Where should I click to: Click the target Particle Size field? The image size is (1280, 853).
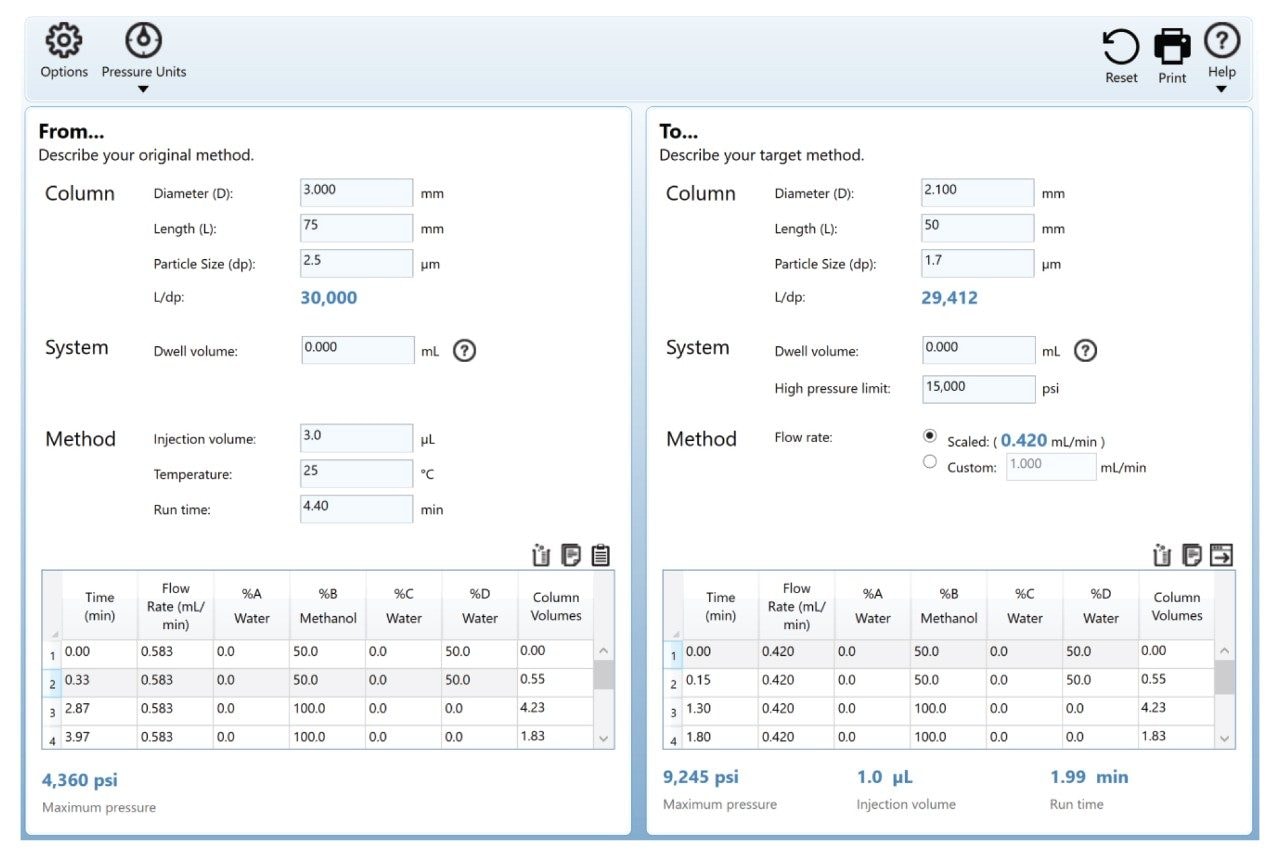click(978, 263)
